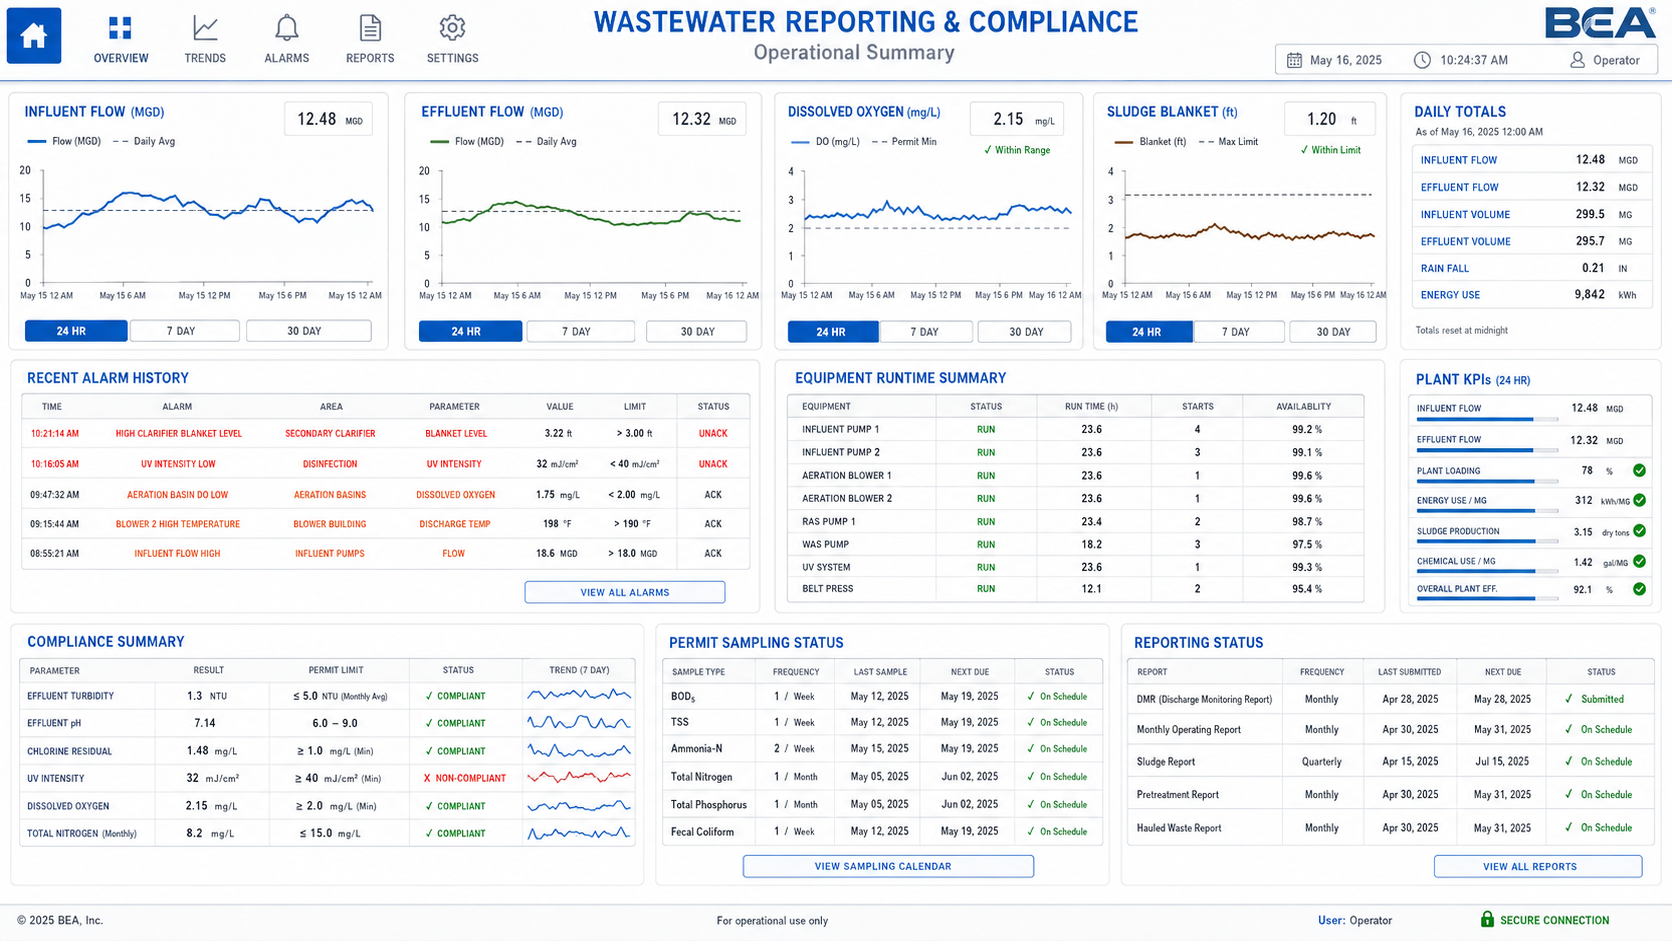Click the Operator user profile icon
Screen dimensions: 1672x941
point(1577,60)
